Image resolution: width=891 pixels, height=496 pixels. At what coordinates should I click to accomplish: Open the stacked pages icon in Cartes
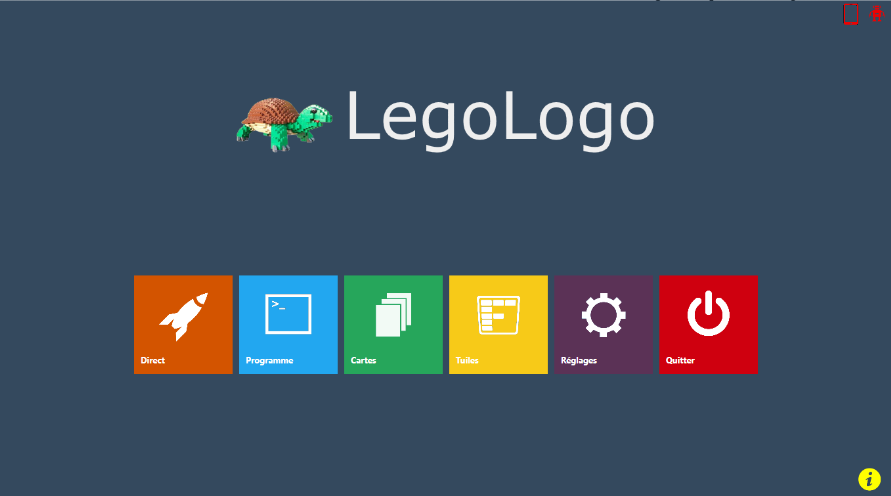393,315
